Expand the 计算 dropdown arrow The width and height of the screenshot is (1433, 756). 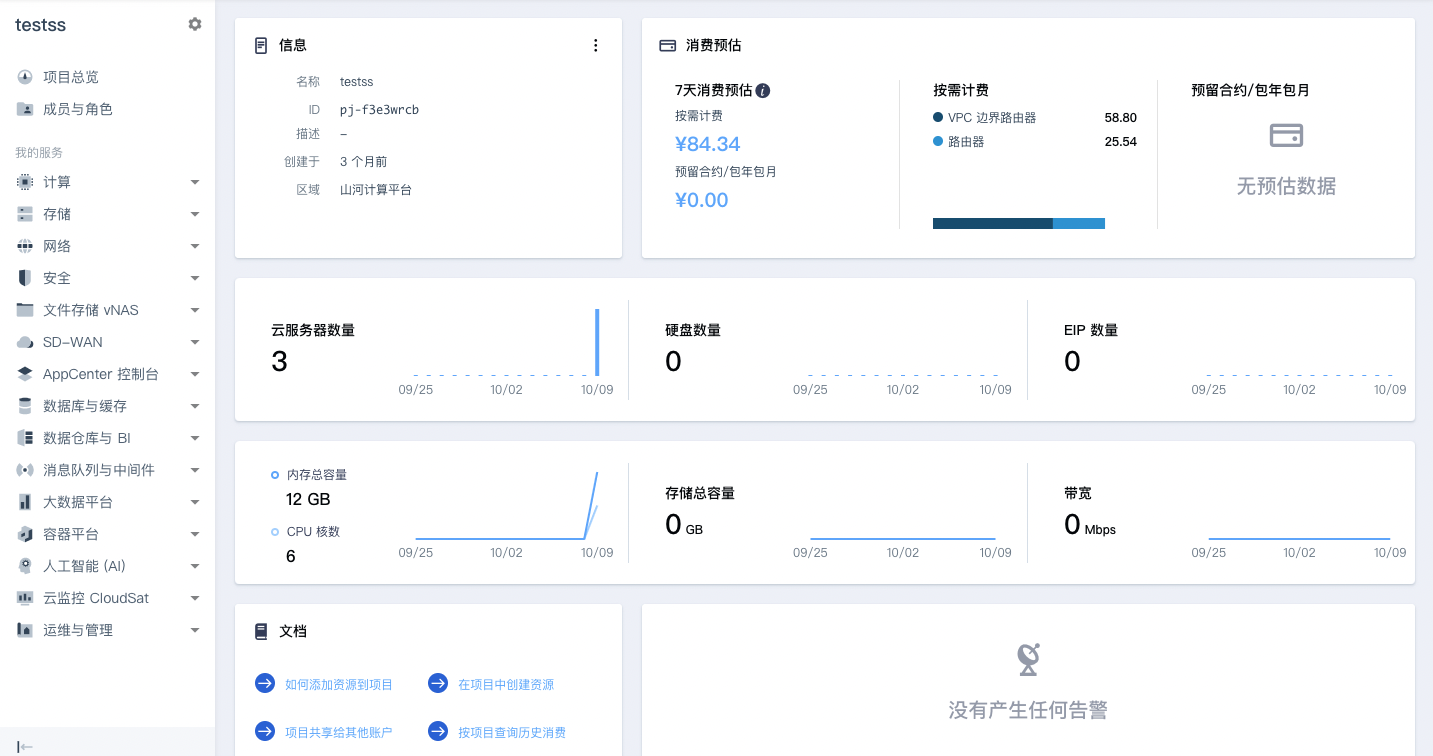click(x=195, y=182)
